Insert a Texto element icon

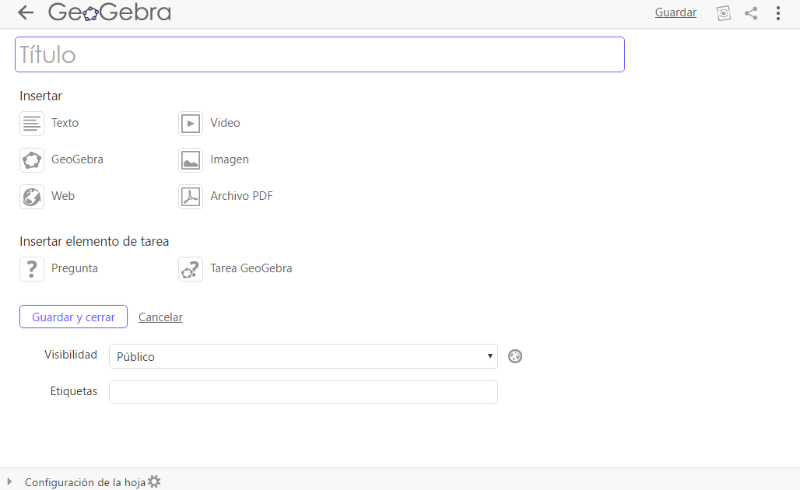click(32, 123)
